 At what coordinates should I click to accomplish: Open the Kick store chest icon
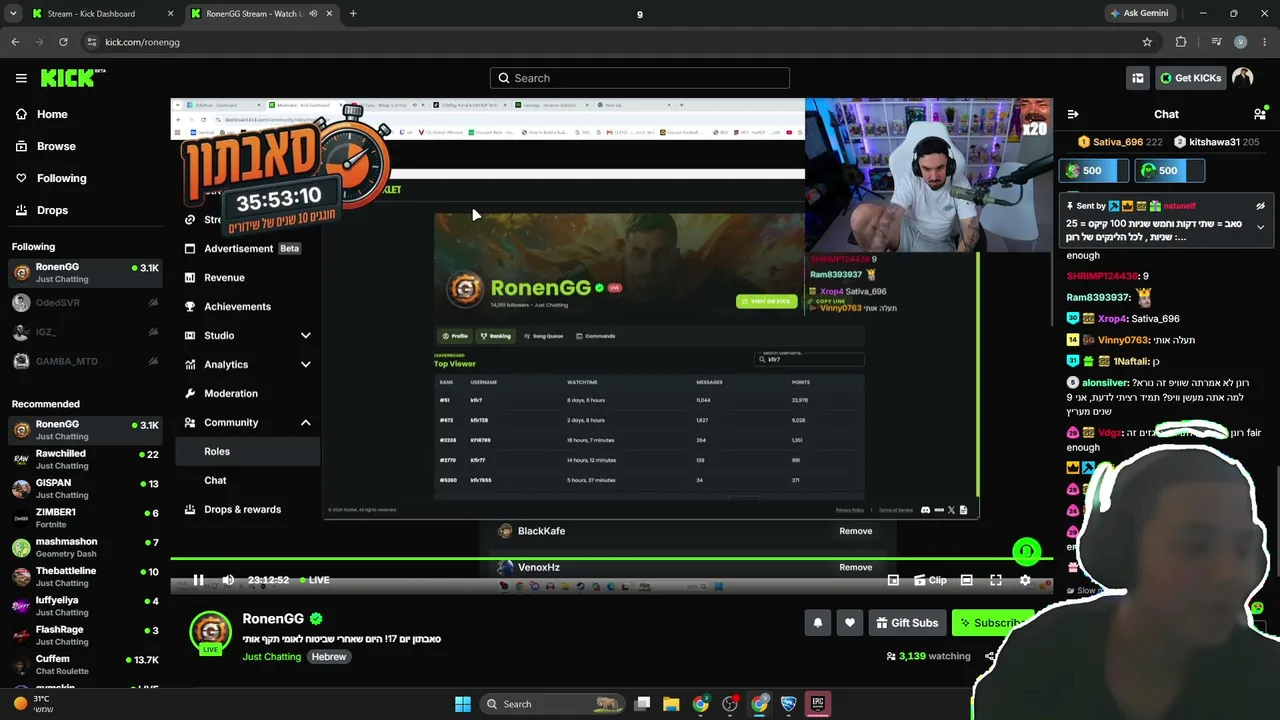coord(1138,78)
